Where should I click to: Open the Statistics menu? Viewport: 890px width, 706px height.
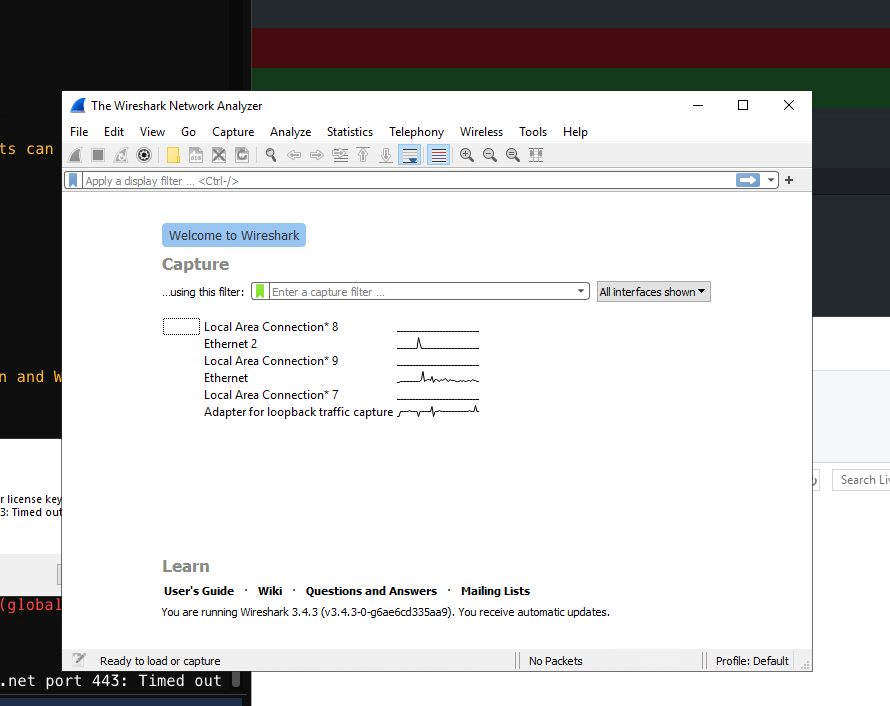tap(349, 132)
